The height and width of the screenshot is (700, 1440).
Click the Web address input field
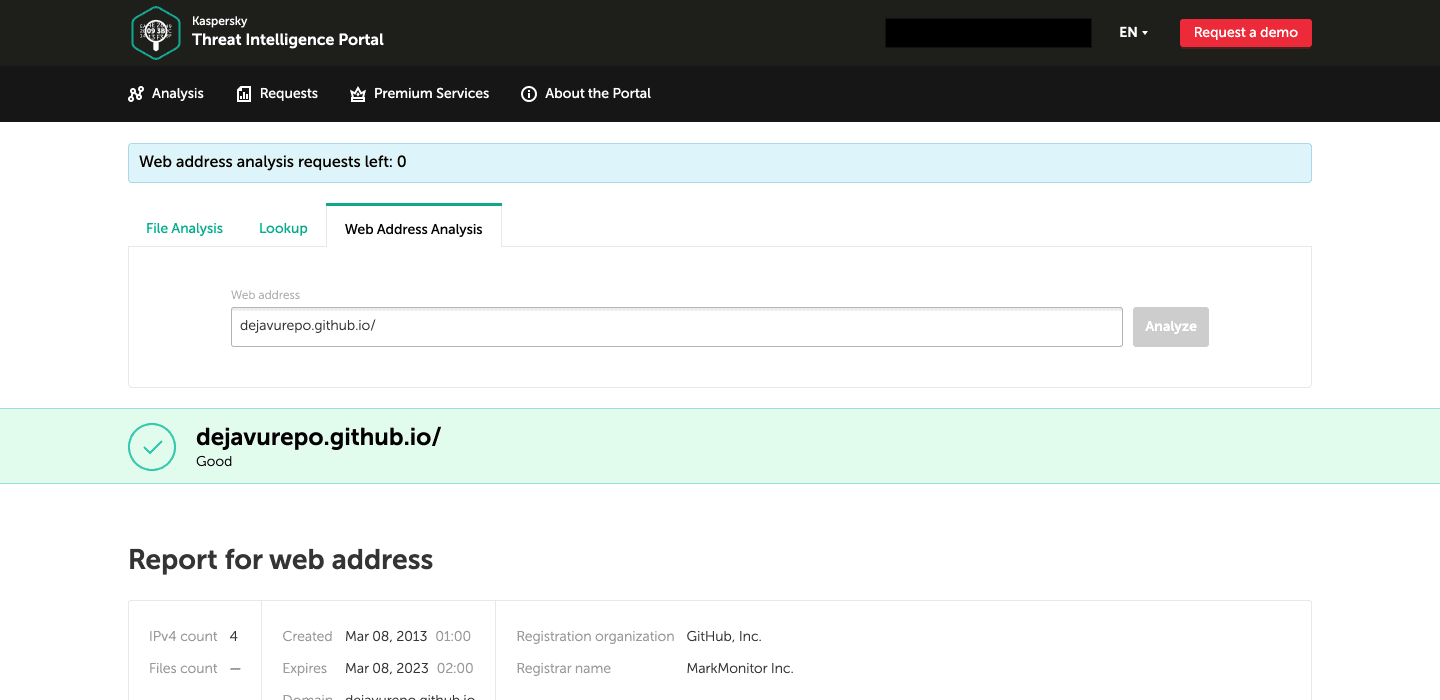click(x=676, y=327)
